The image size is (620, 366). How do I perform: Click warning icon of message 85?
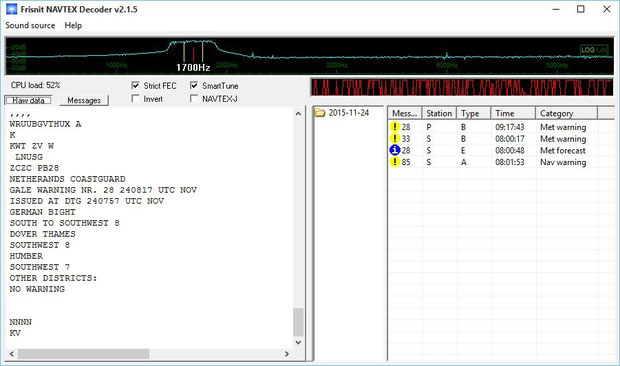(x=395, y=162)
